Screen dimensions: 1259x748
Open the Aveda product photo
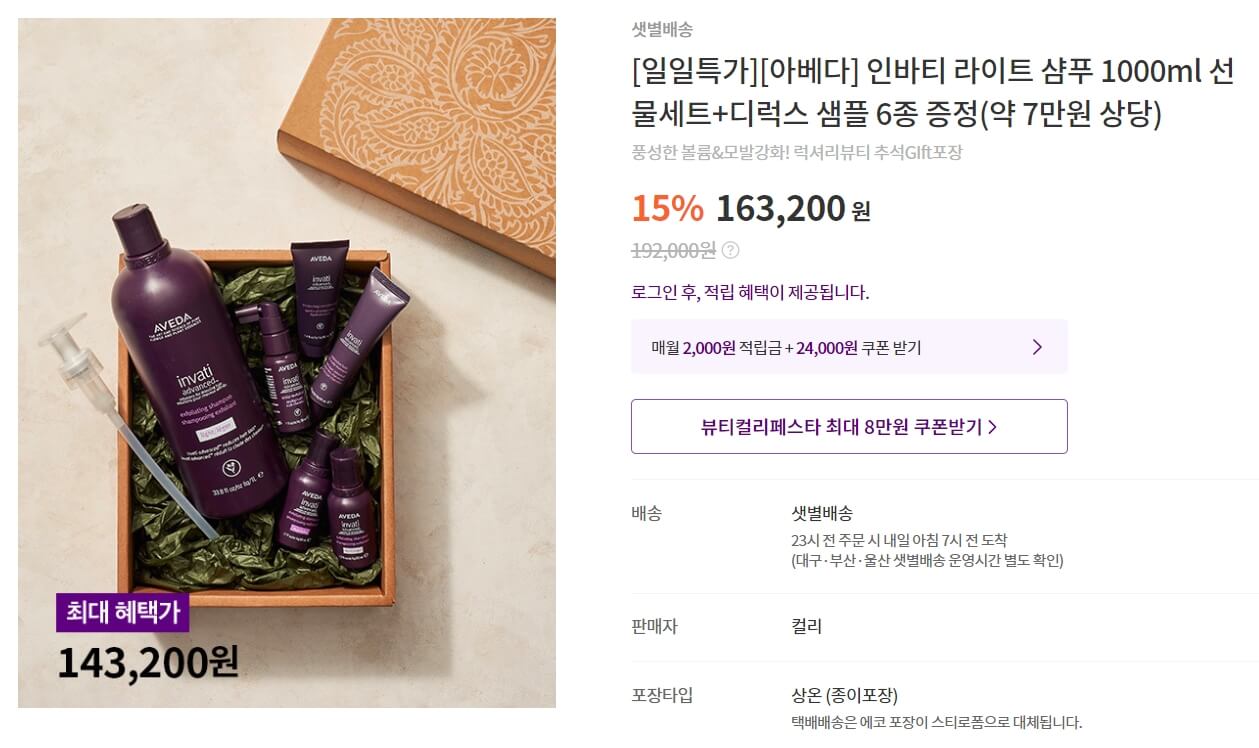287,362
